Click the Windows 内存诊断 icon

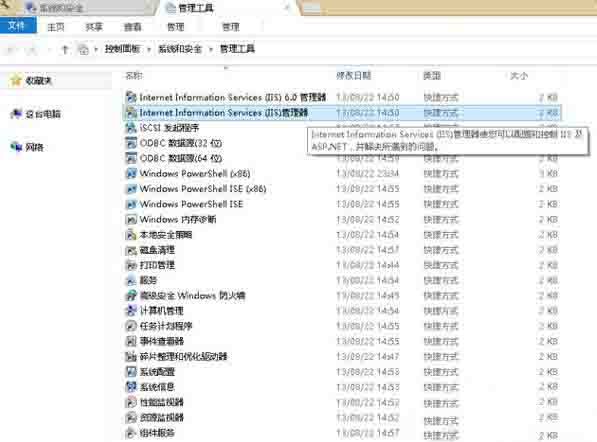[131, 219]
